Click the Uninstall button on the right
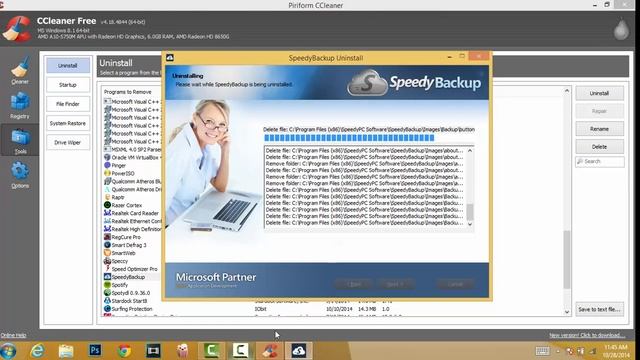This screenshot has height=360, width=640. [x=599, y=93]
